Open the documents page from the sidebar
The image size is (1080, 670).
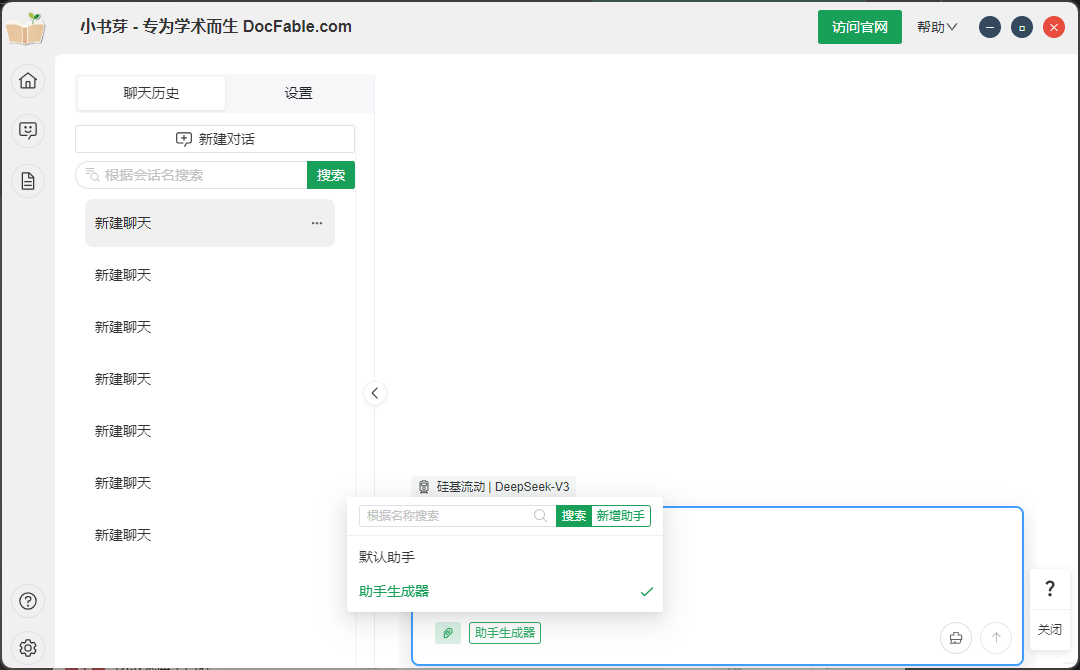(x=28, y=181)
